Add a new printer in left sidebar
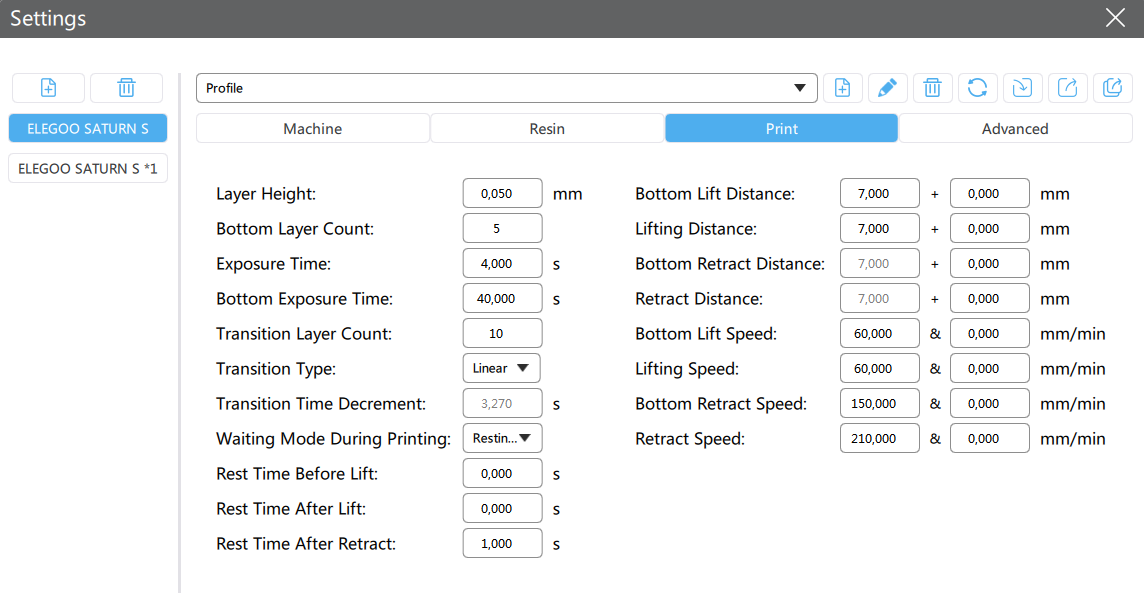The width and height of the screenshot is (1144, 616). [x=48, y=88]
